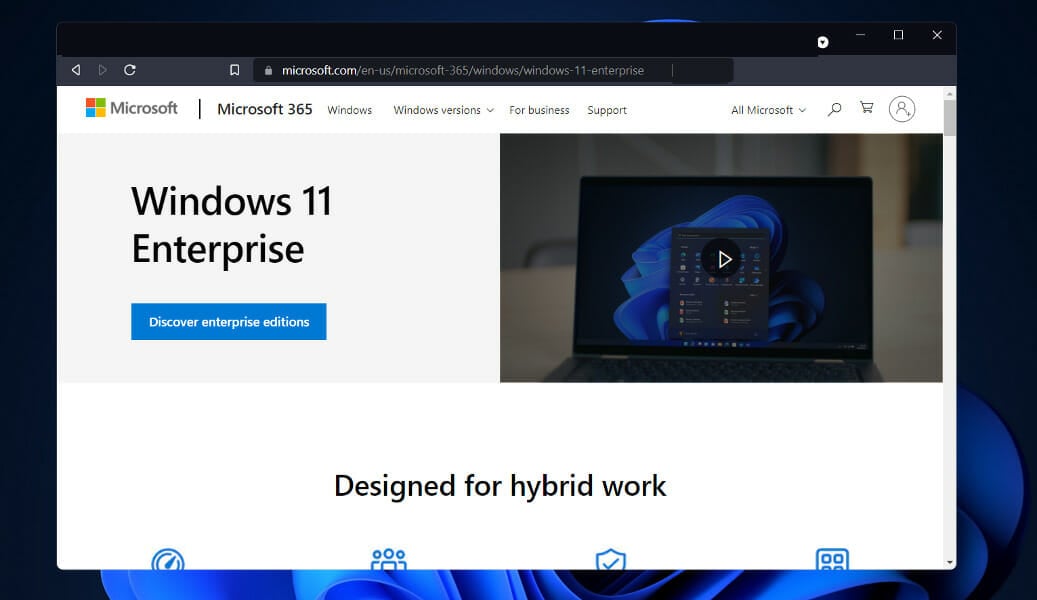Screen dimensions: 1037x600
Task: Click inside the browser address bar
Action: point(450,70)
